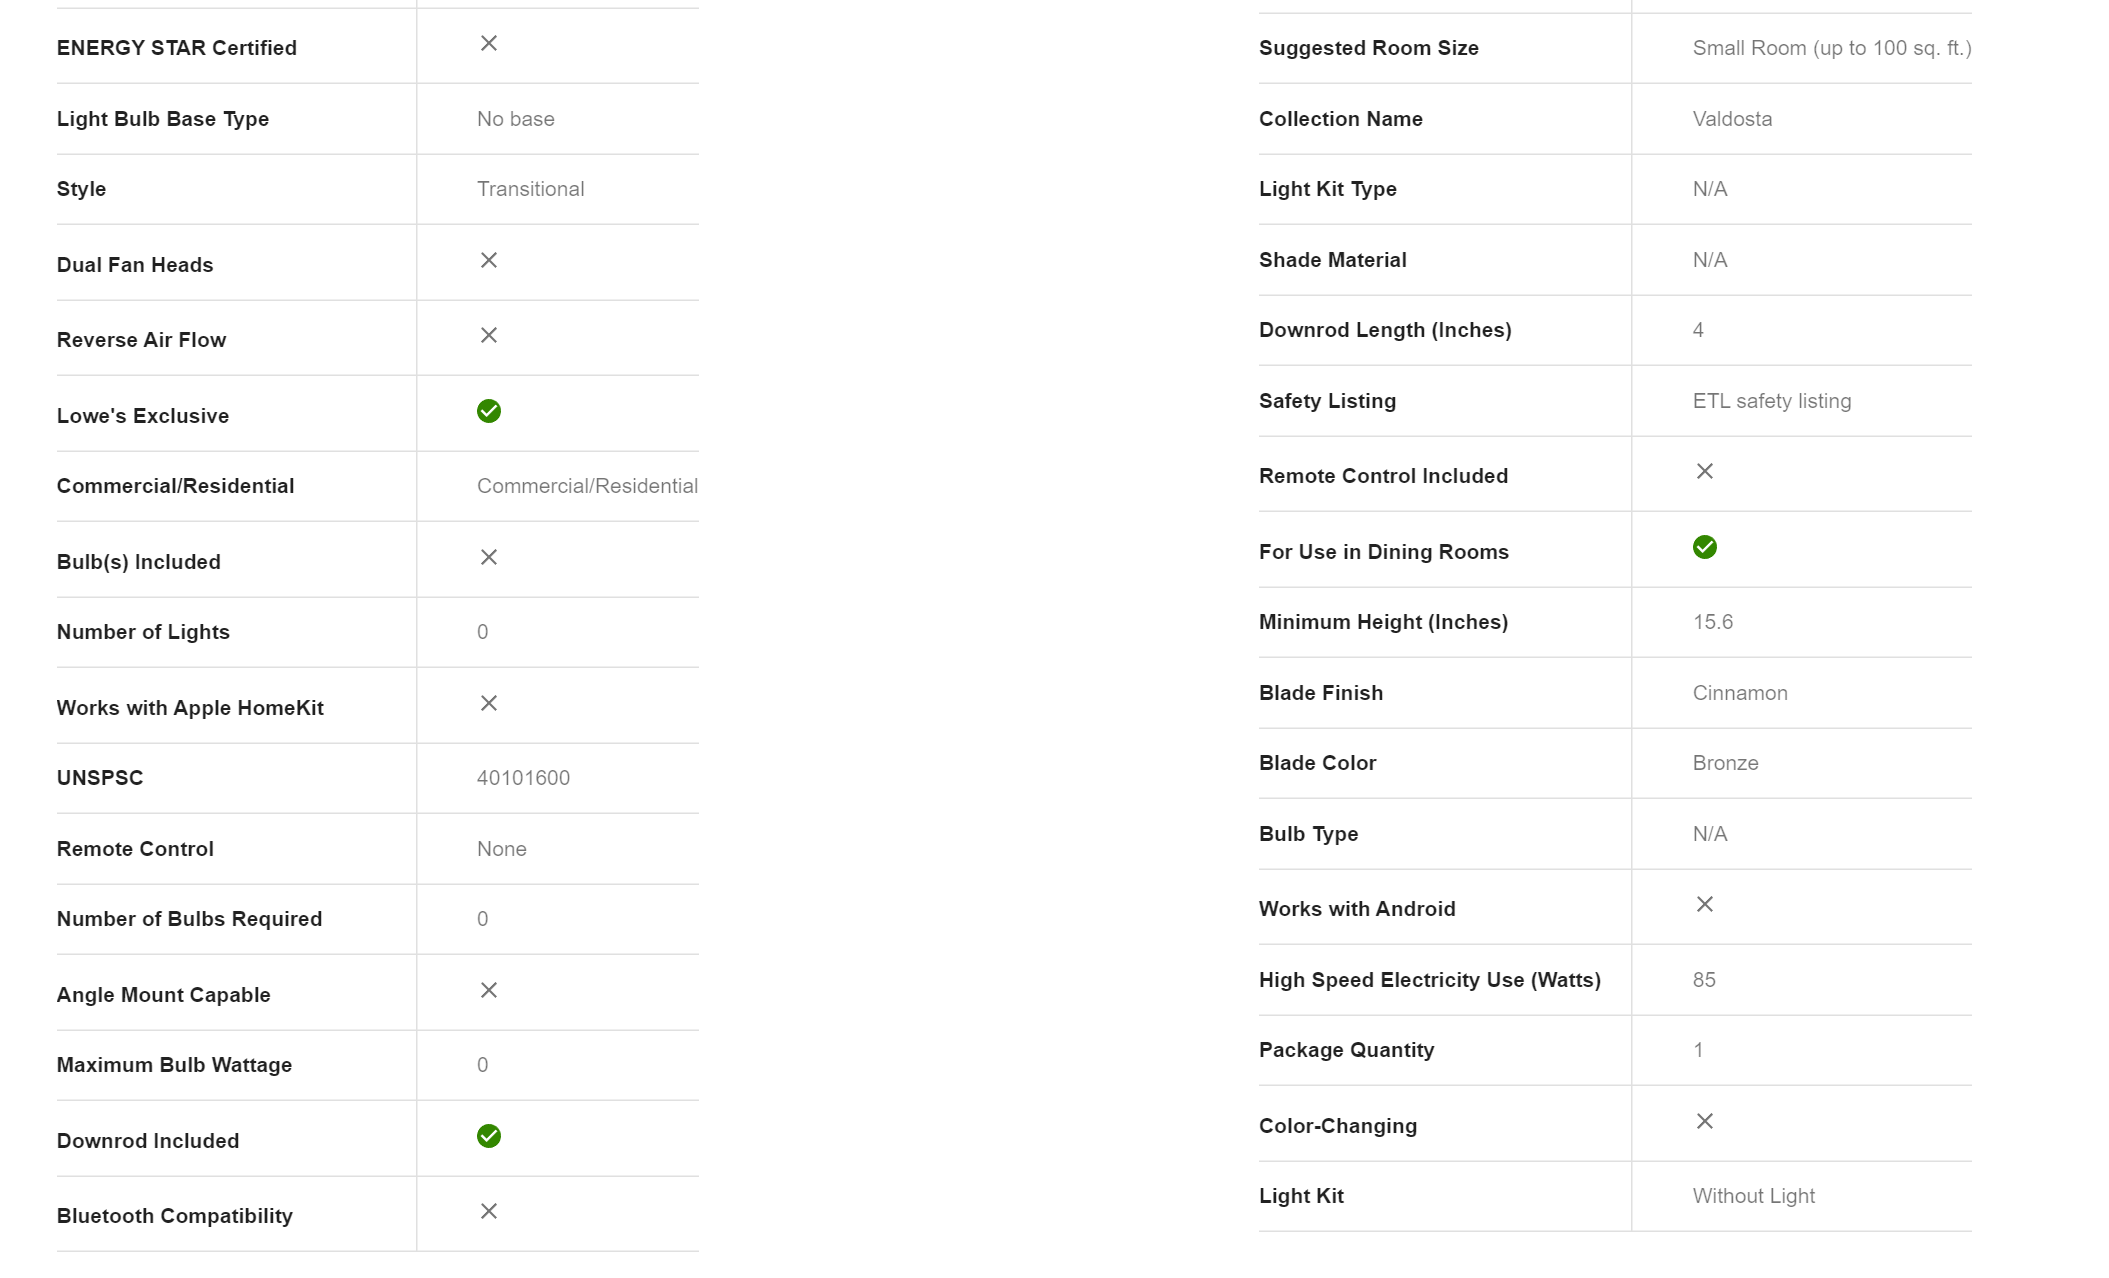Click the X icon for Remote Control Included

(x=1705, y=471)
